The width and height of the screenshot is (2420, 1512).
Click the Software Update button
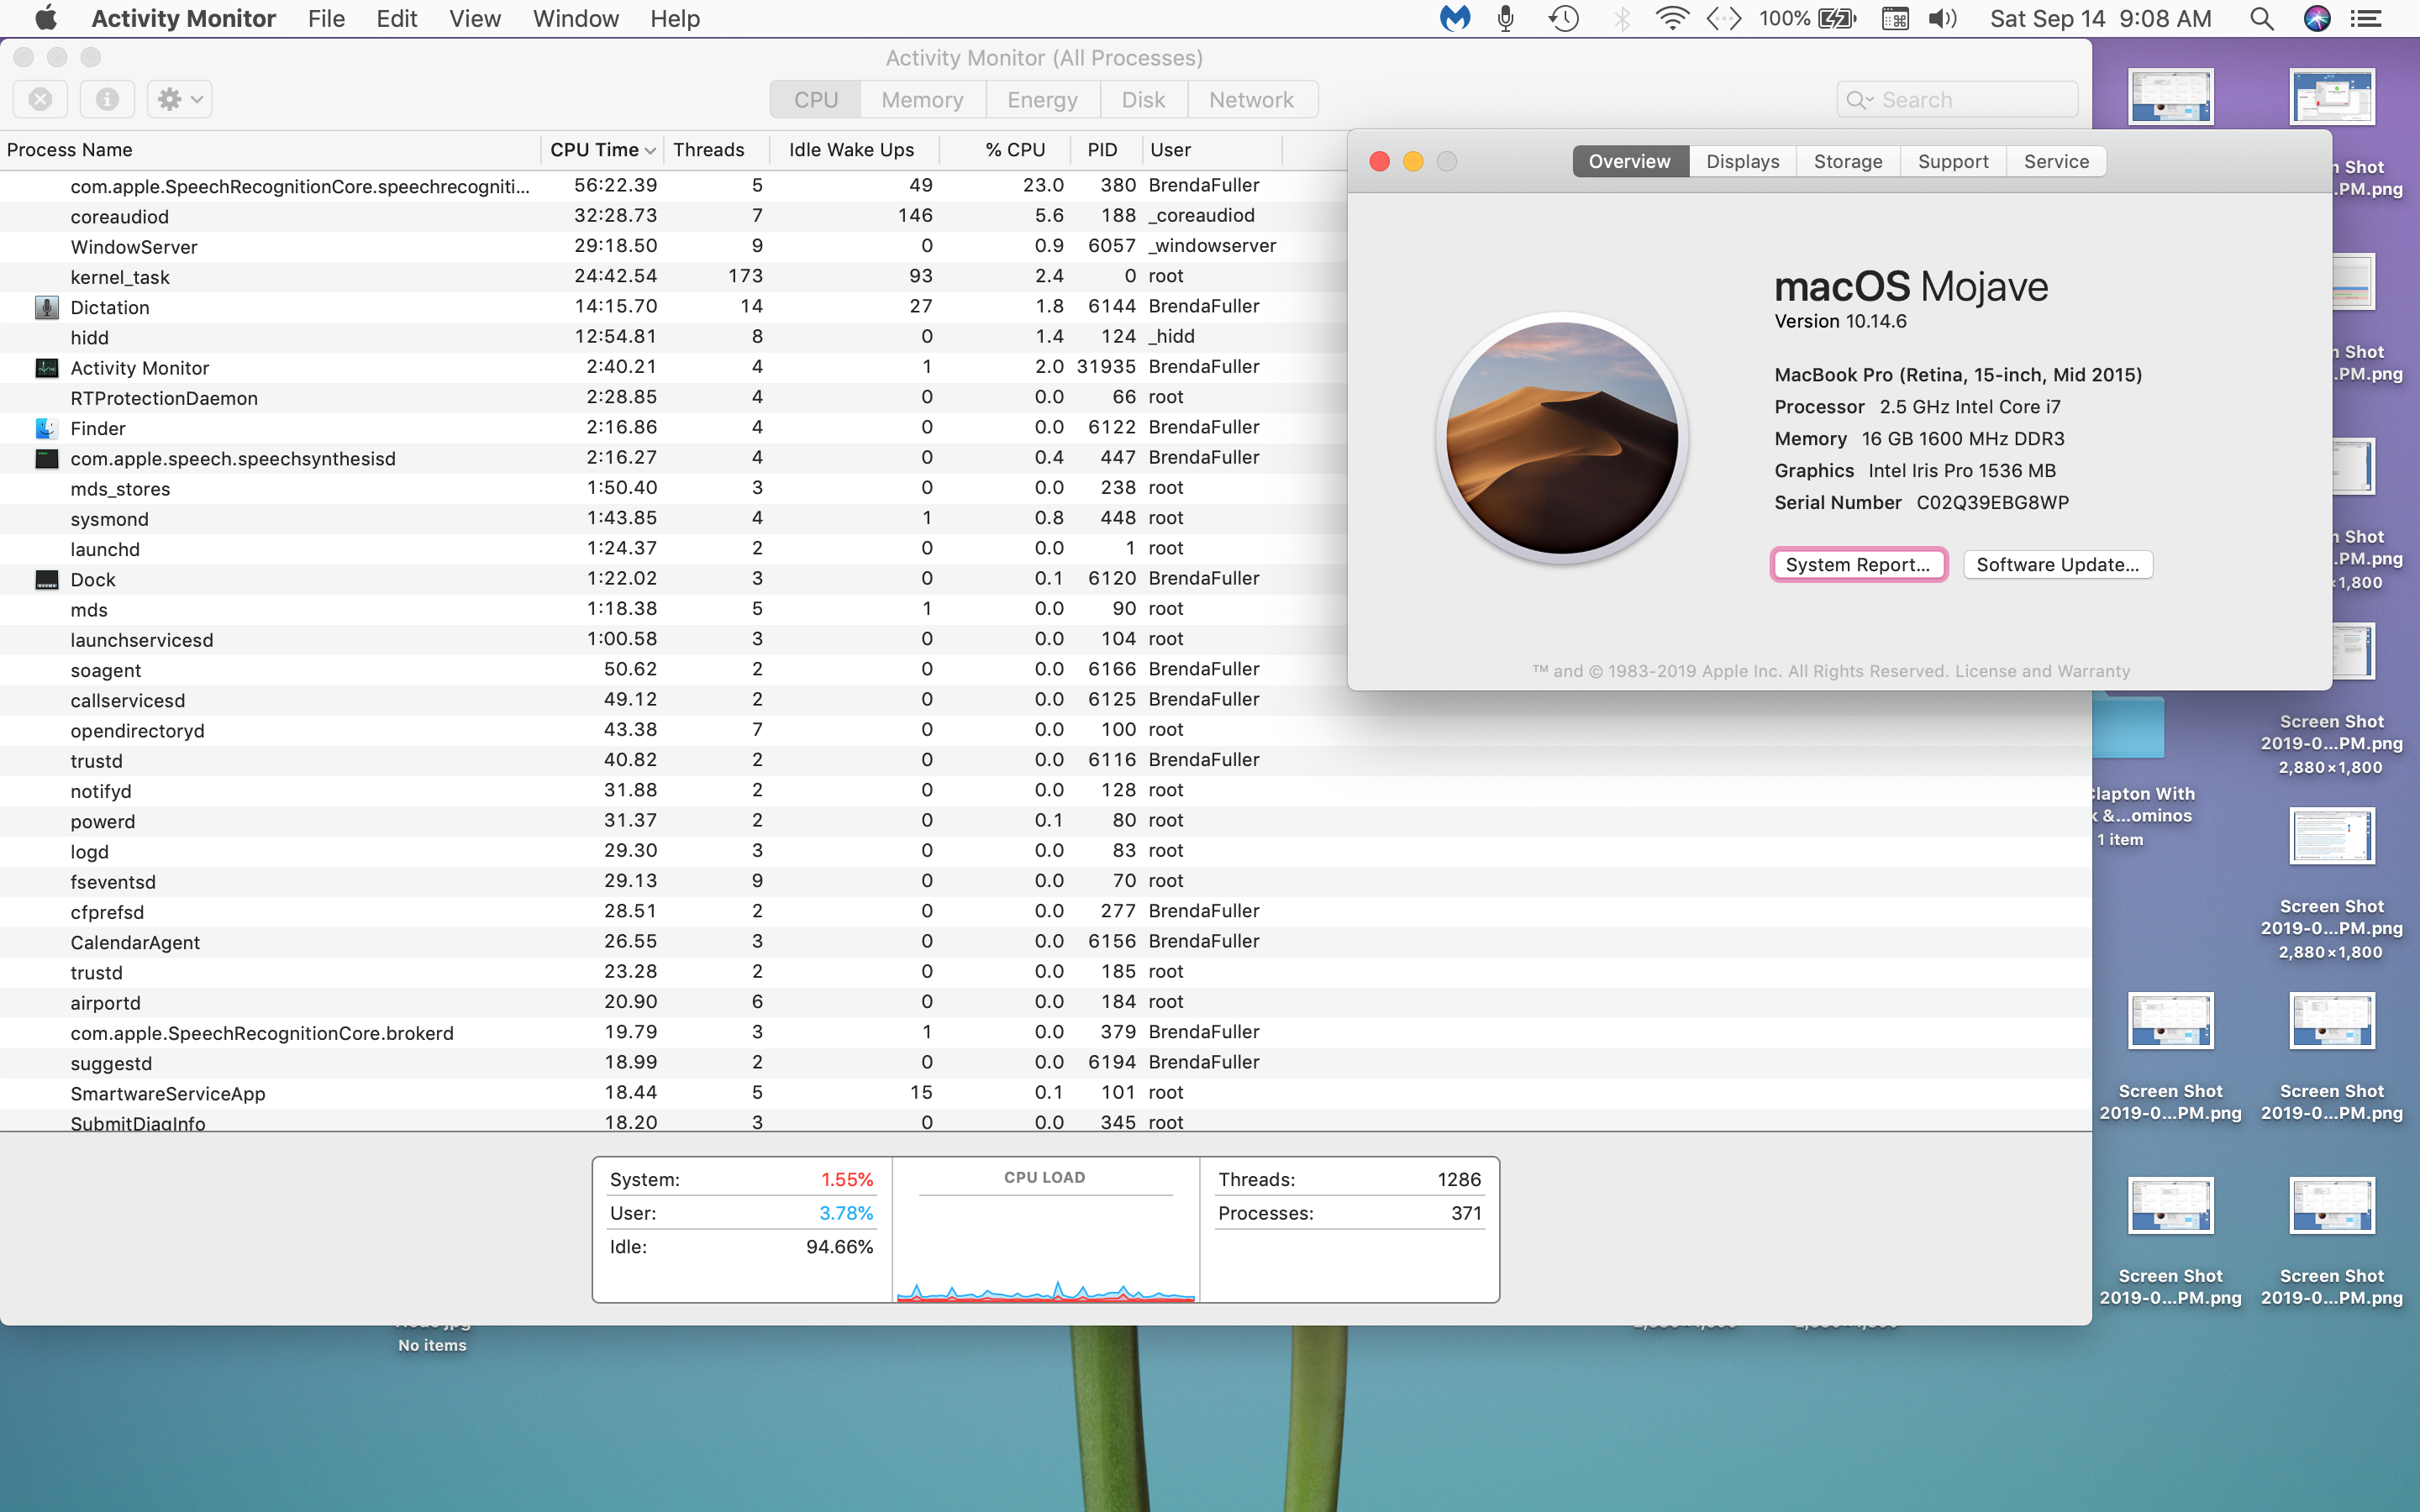point(2057,564)
